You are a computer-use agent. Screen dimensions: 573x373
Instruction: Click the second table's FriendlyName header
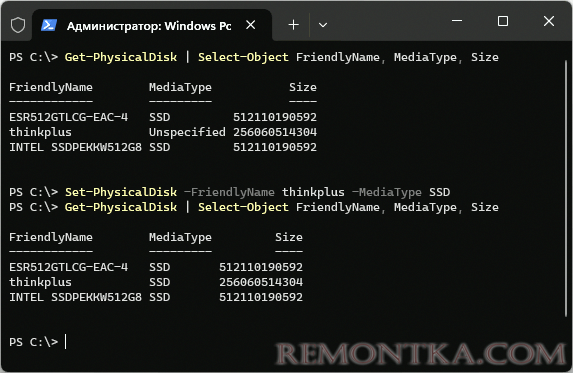coord(51,237)
